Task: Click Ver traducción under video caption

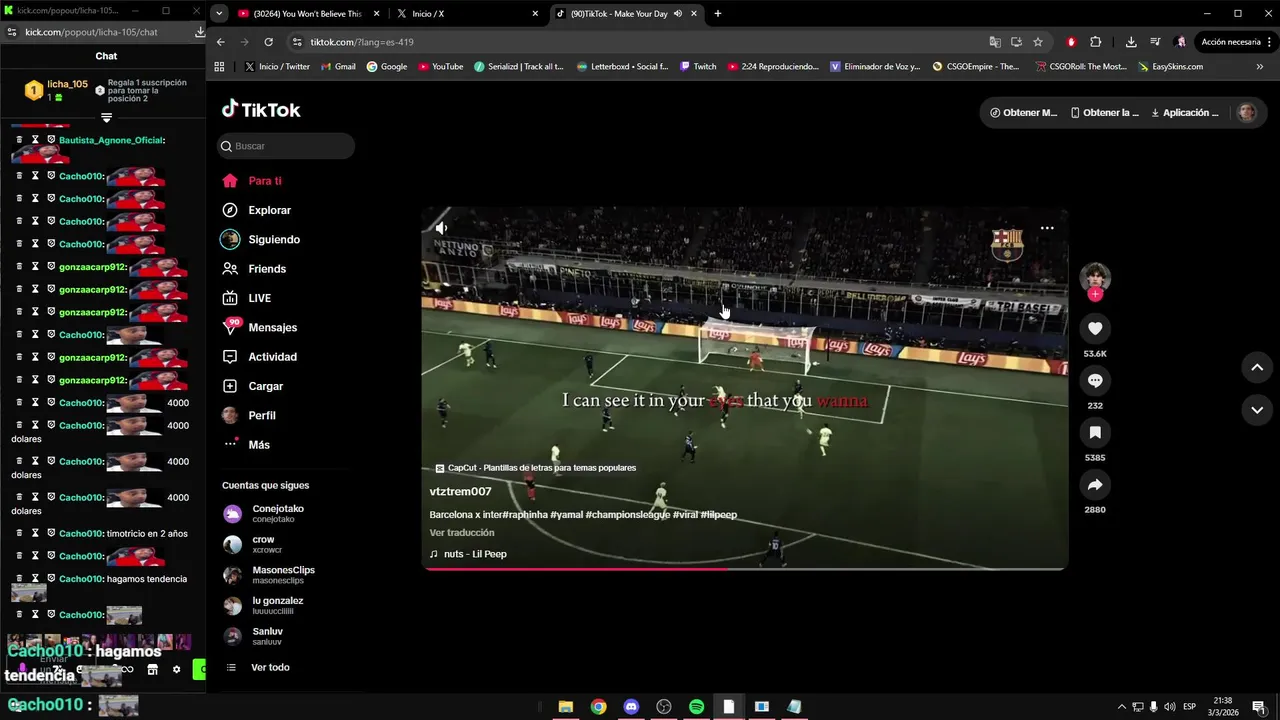Action: pos(462,533)
